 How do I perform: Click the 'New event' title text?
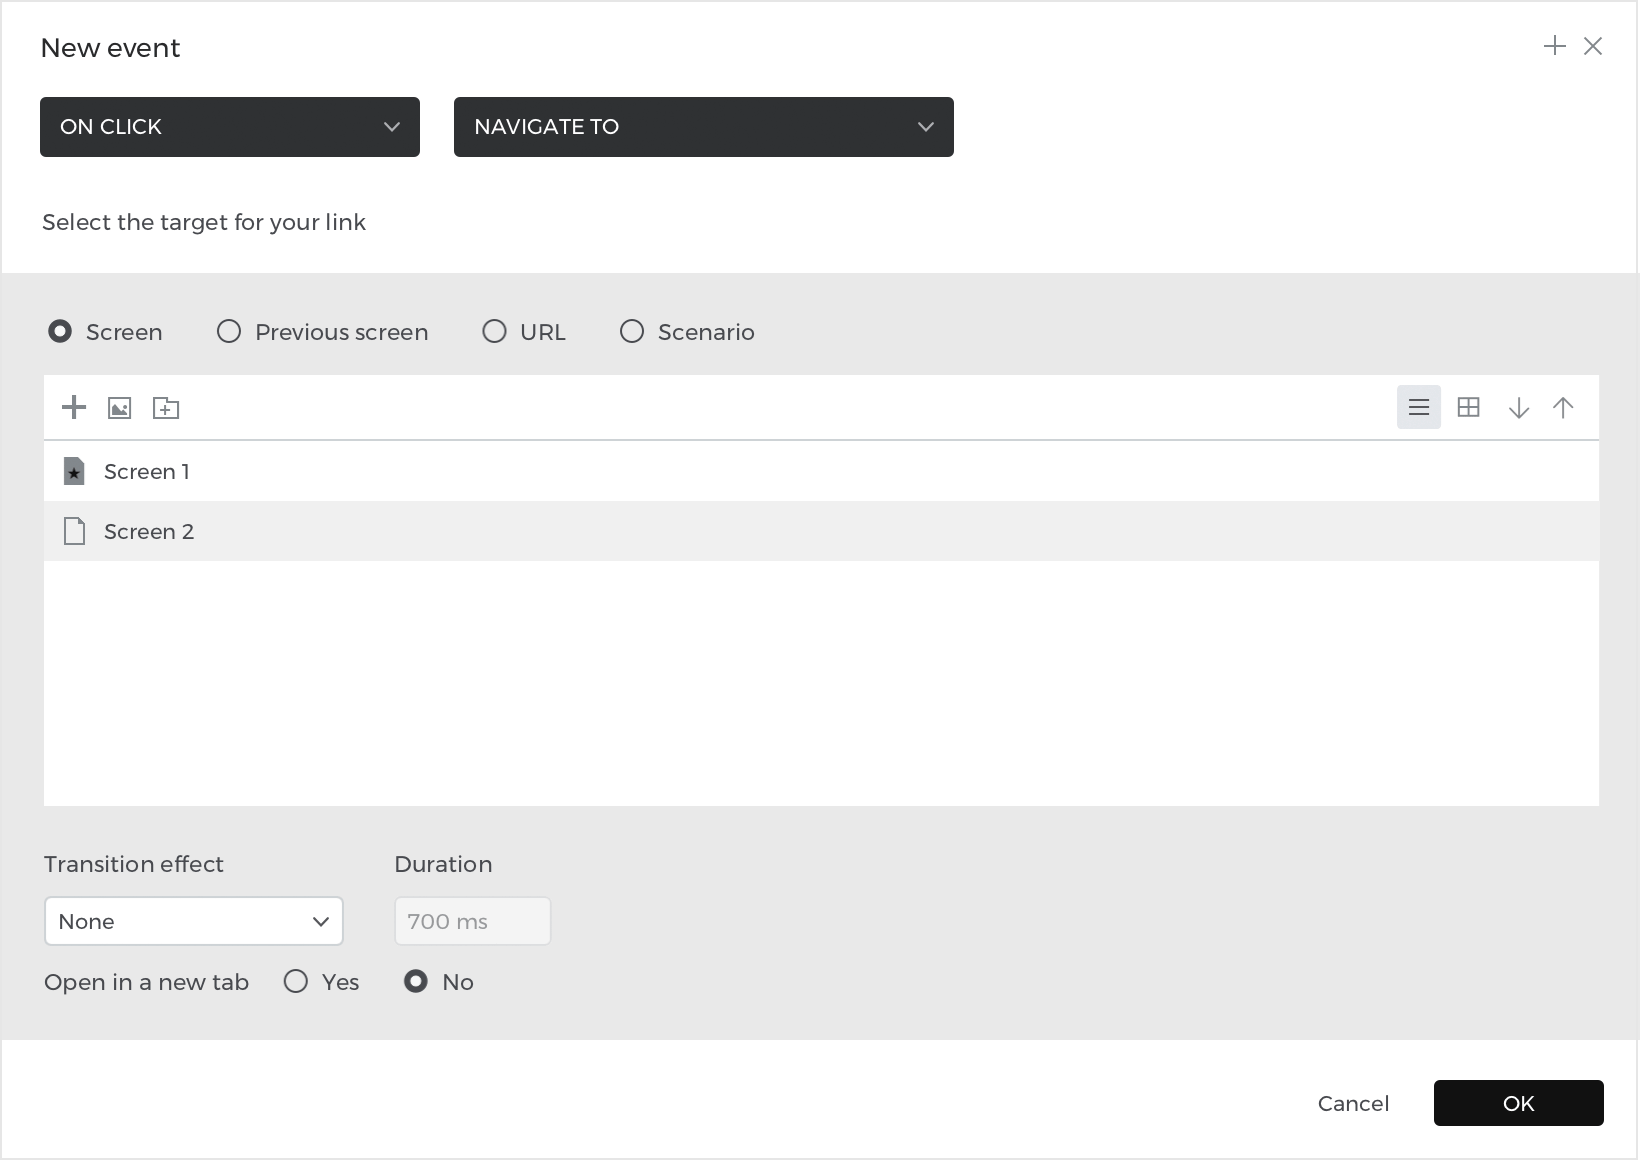click(110, 48)
